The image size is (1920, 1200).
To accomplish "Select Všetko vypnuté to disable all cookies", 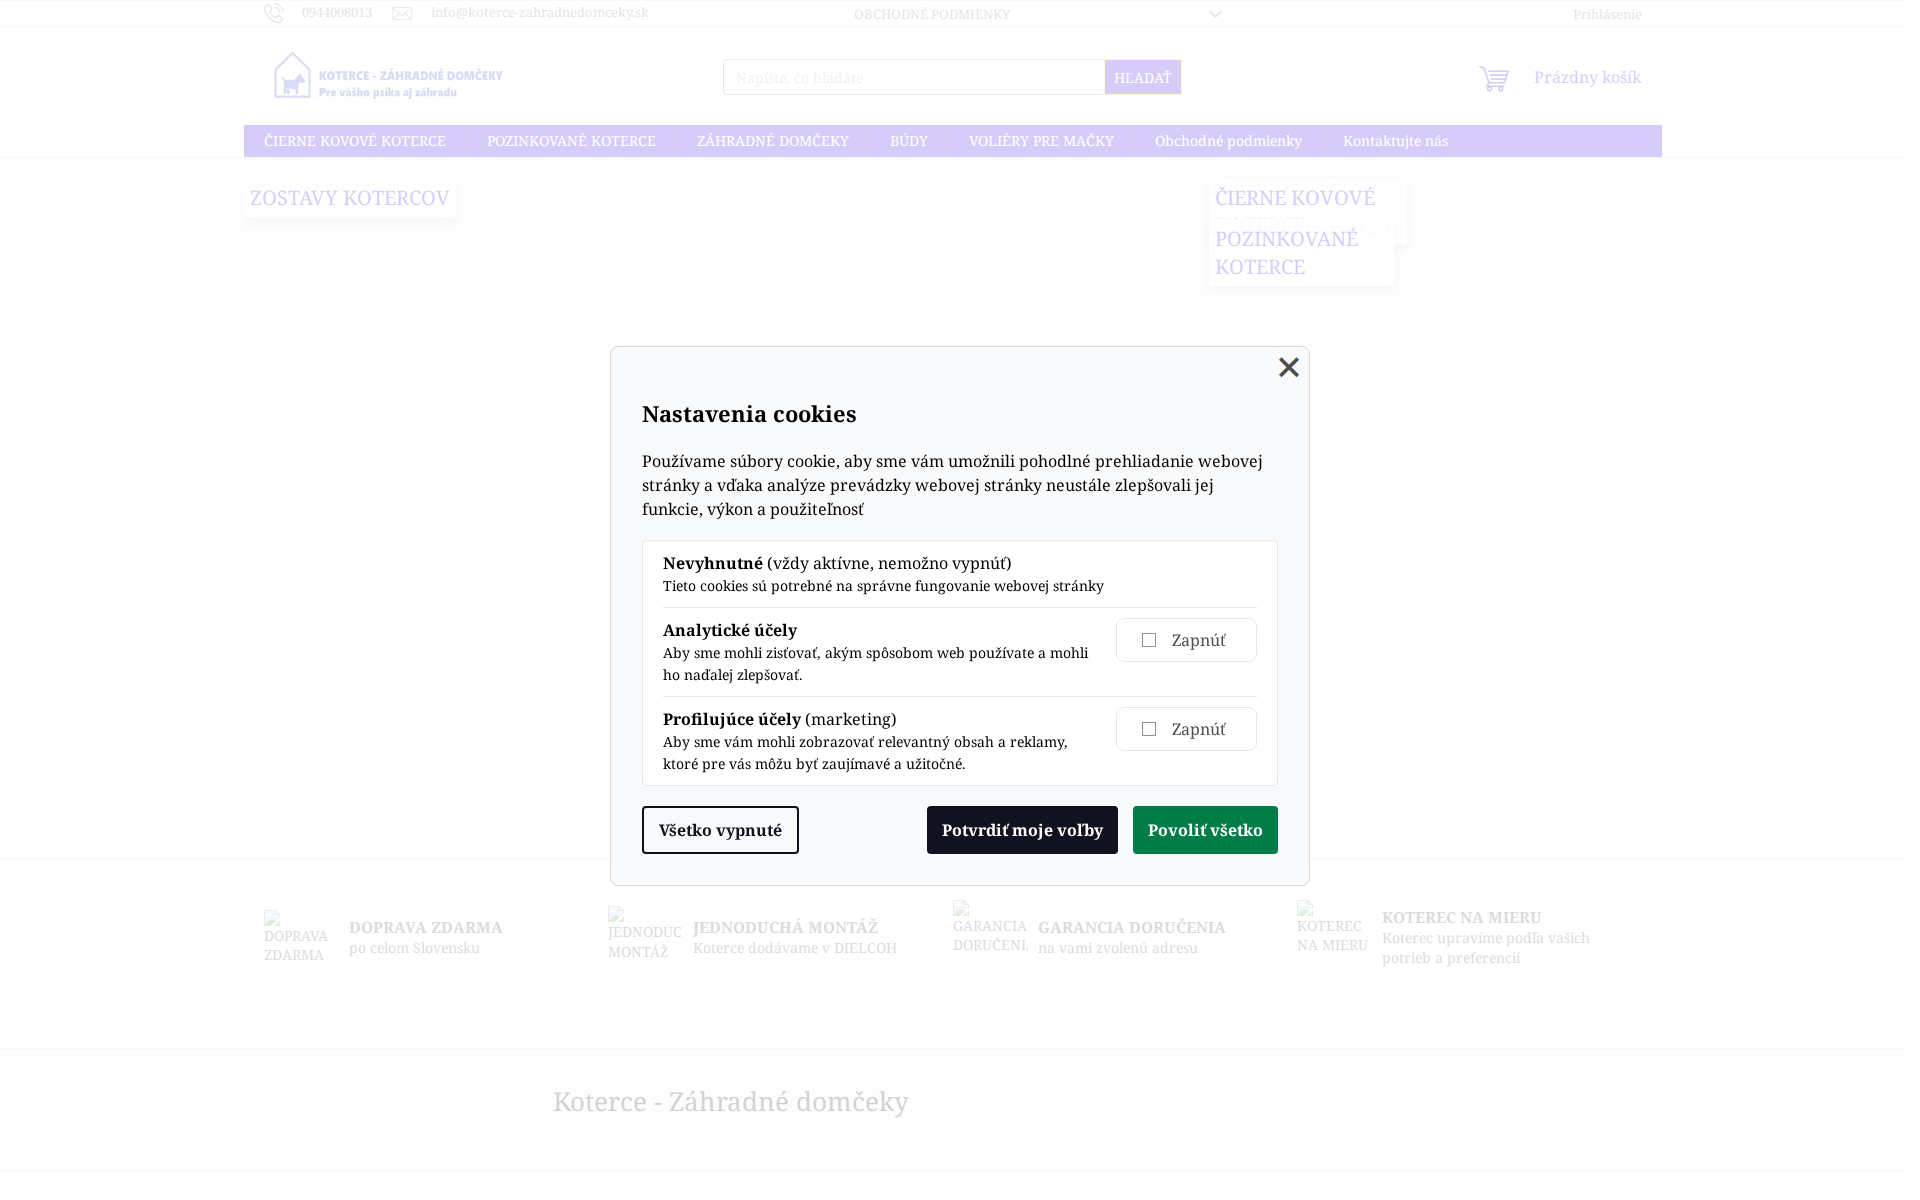I will click(x=720, y=829).
